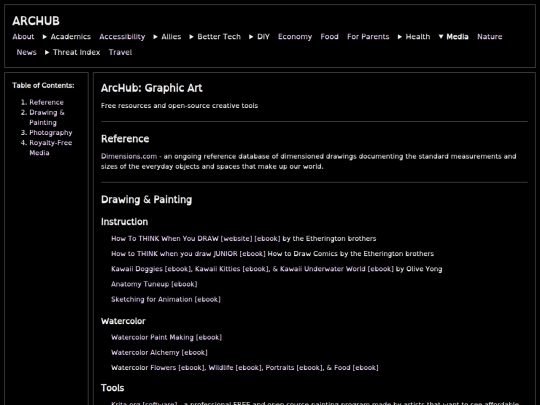The width and height of the screenshot is (540, 405).
Task: Open Kawaii Underwater World [ebook] link
Action: pos(336,269)
